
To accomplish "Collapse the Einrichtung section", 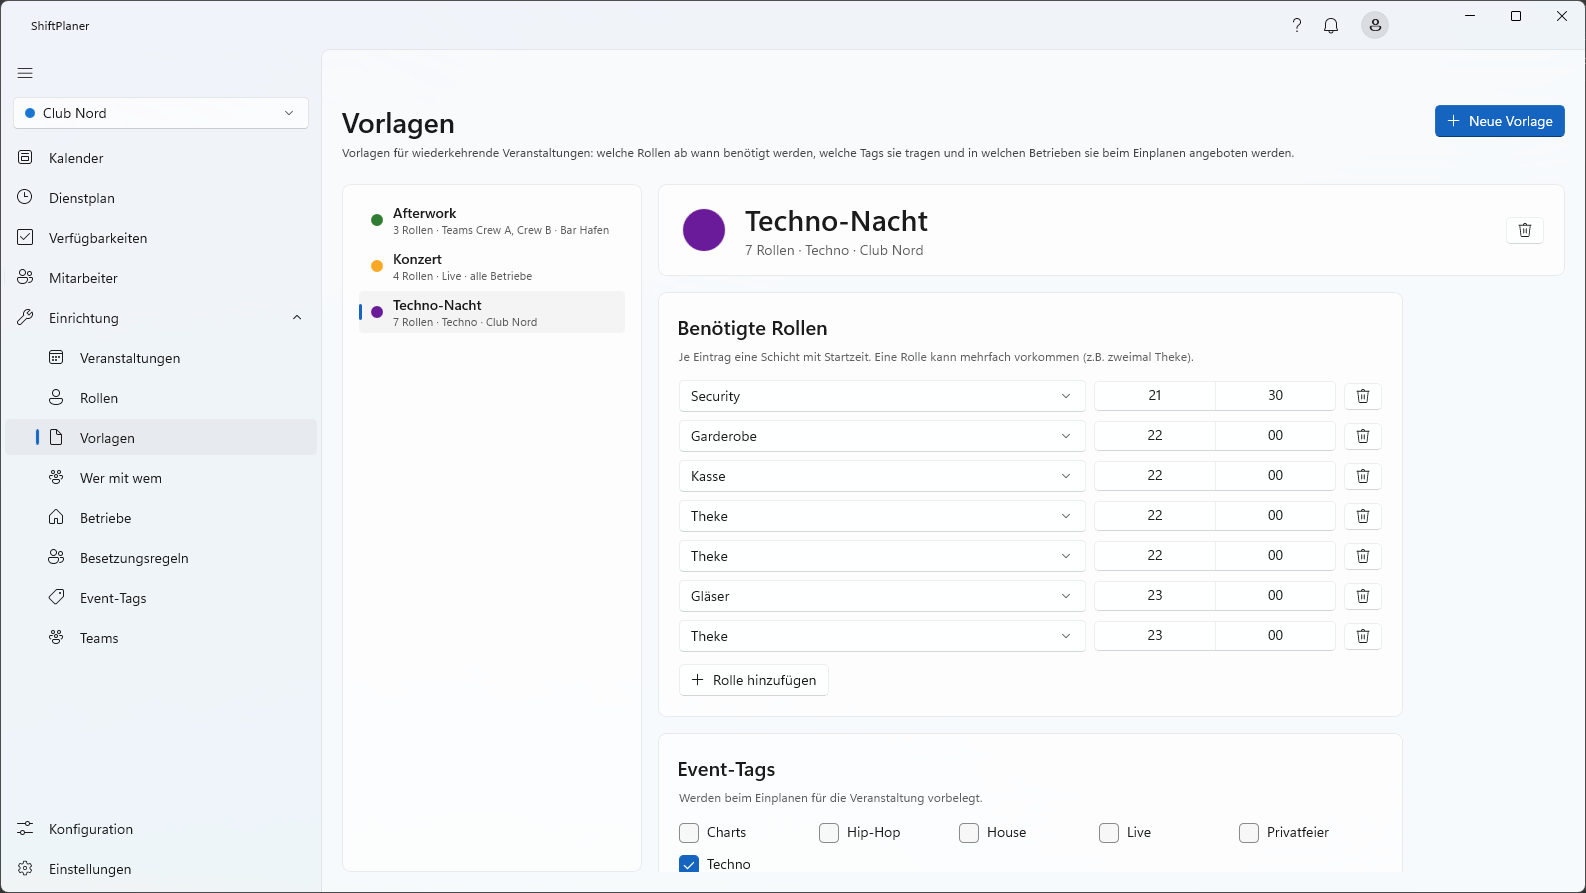I will click(161, 318).
